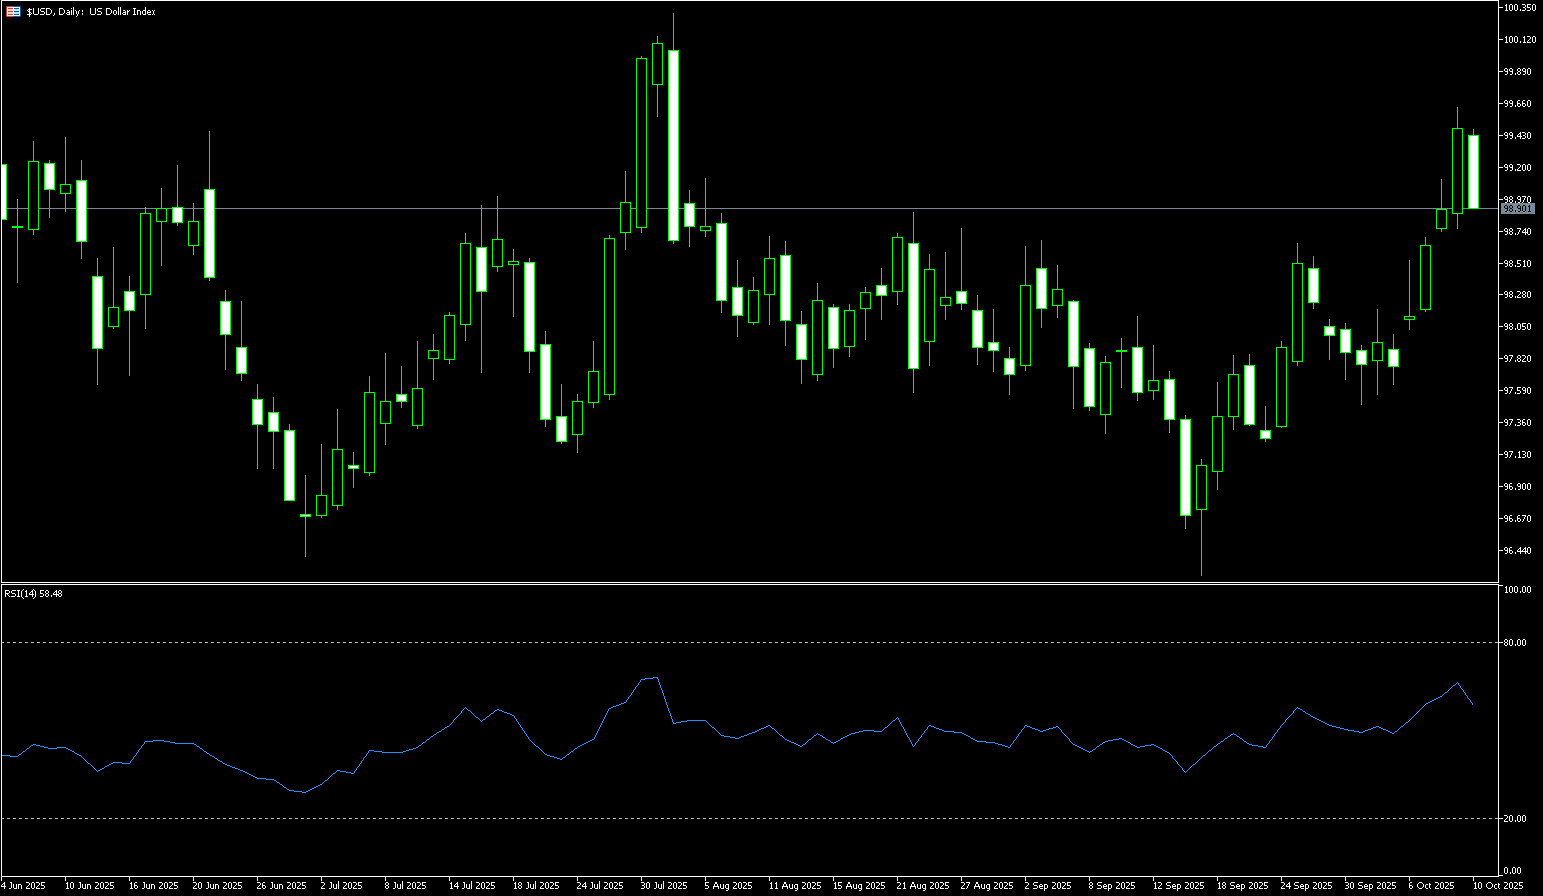Click the latest white candle on far right
Screen dimensions: 1543x896
[1473, 172]
